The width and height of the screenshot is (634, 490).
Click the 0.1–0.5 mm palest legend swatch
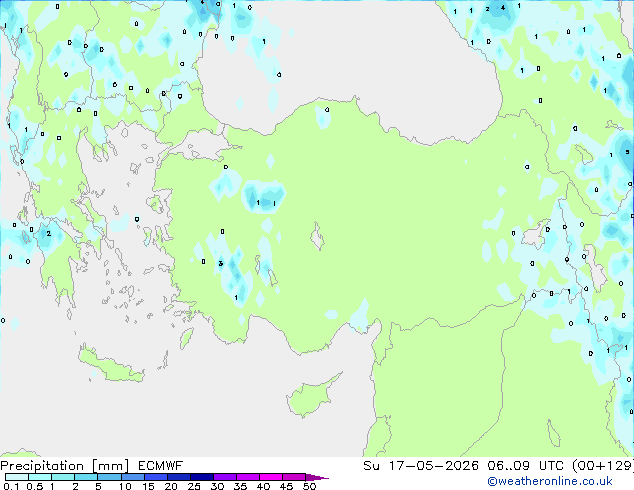[17, 477]
